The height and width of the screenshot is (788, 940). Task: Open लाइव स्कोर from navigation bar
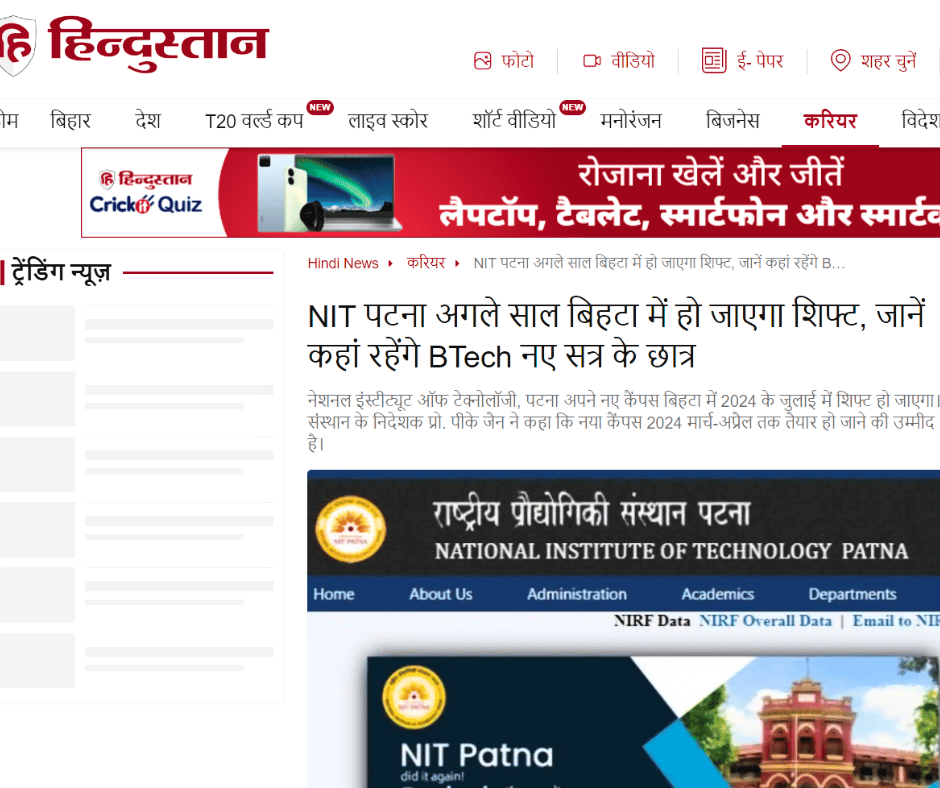coord(388,121)
